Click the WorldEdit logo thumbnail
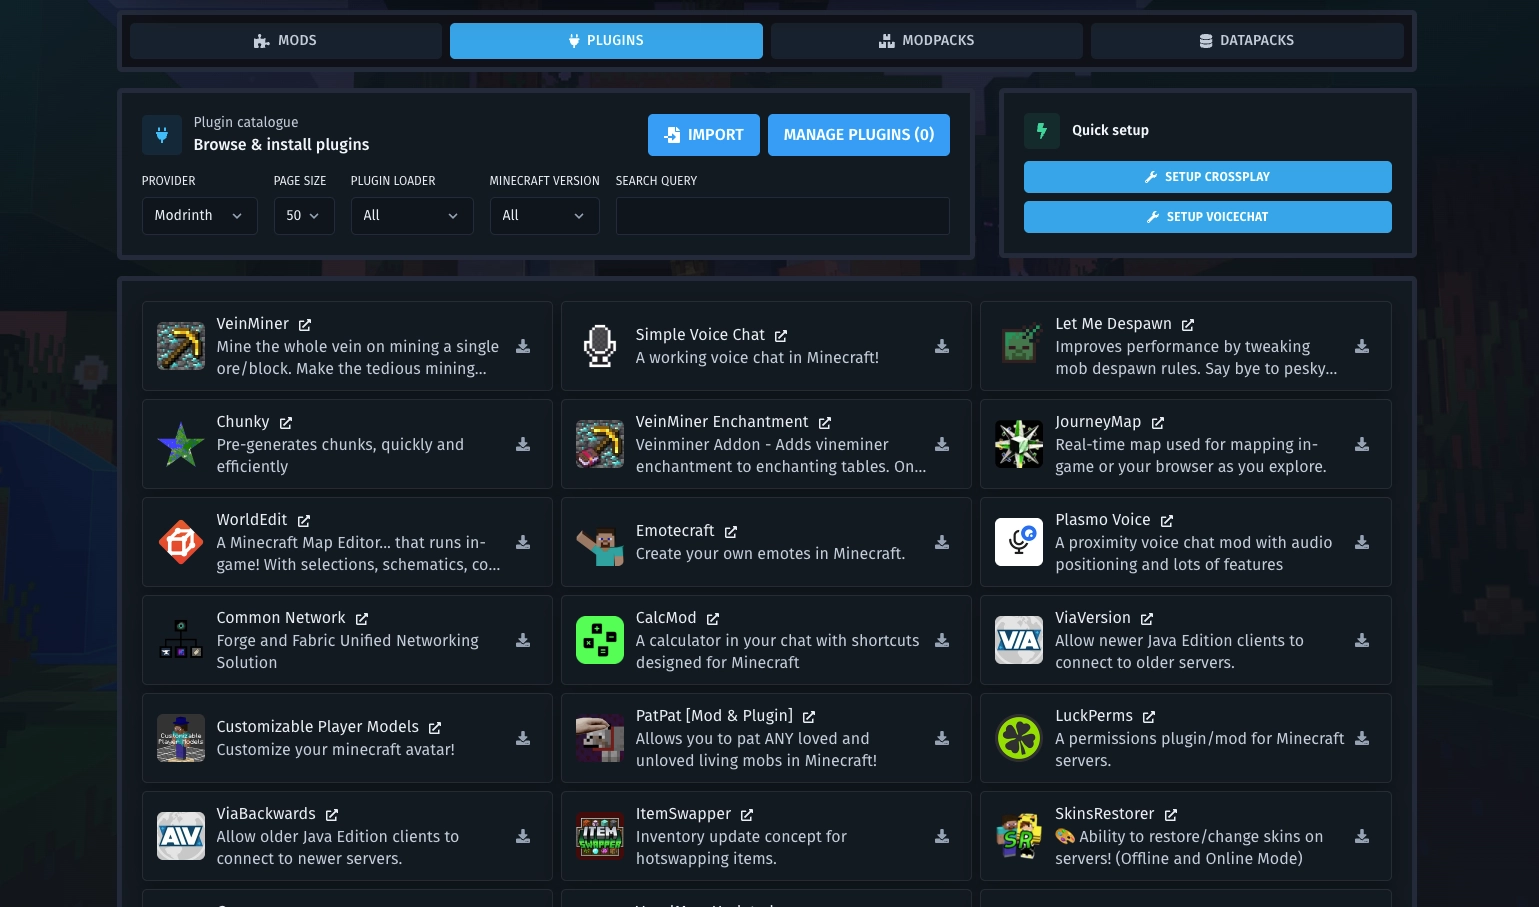 pos(181,542)
